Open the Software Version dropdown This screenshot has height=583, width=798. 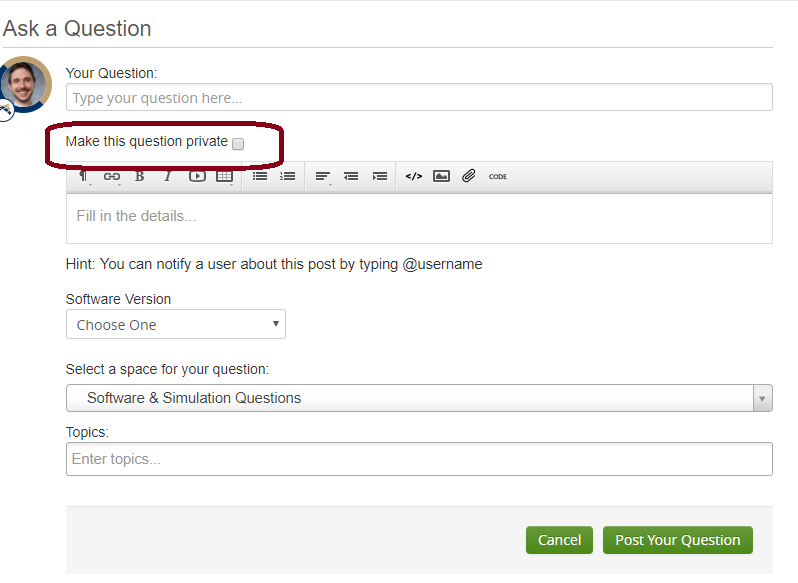176,325
